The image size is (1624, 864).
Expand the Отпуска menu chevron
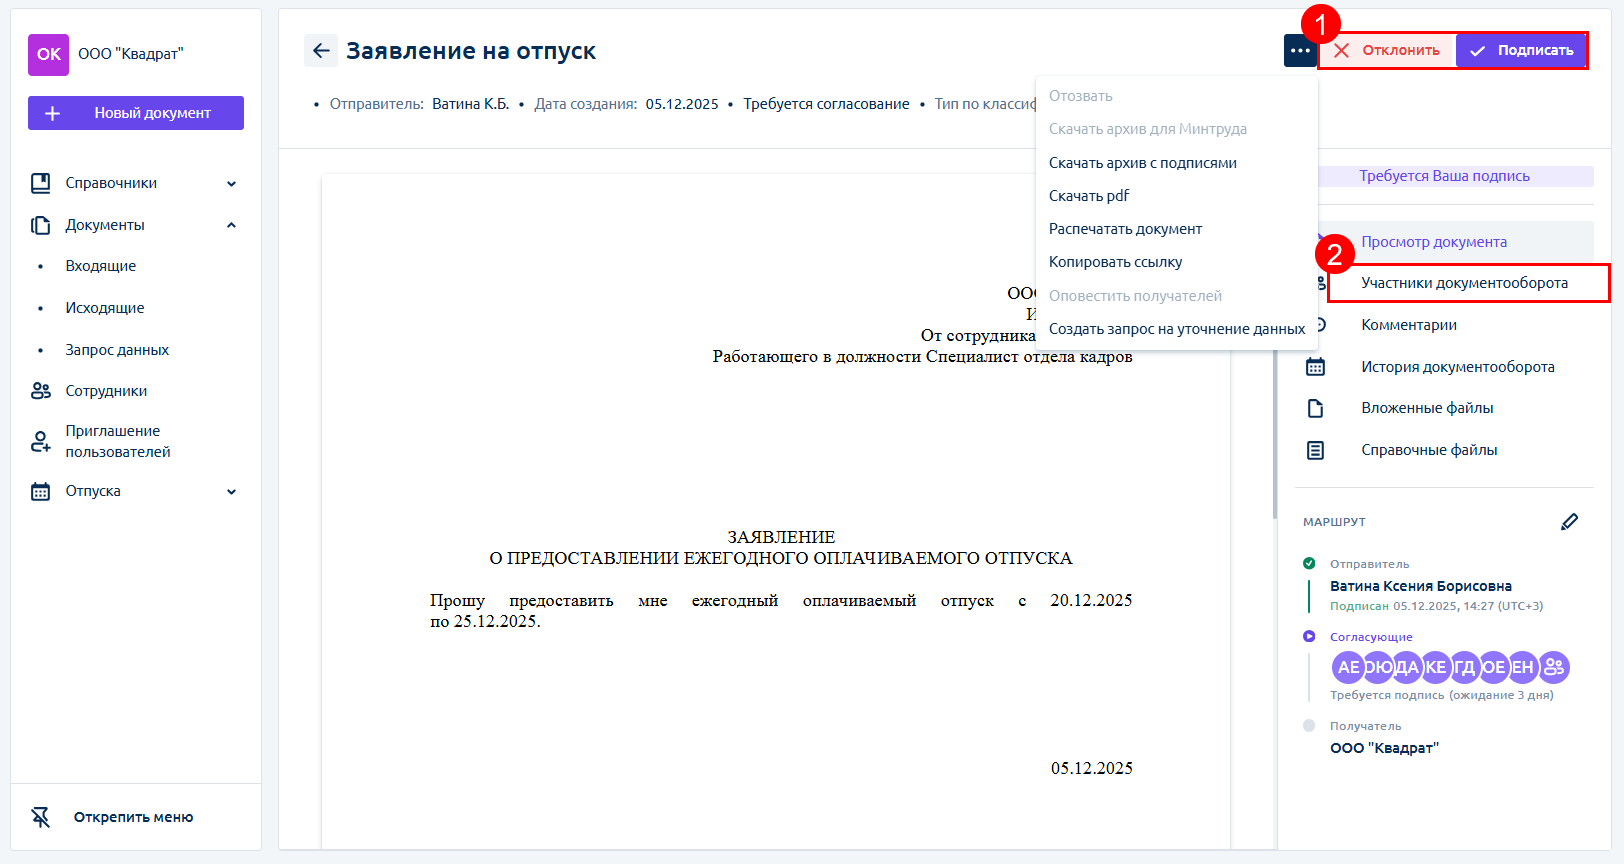[231, 491]
